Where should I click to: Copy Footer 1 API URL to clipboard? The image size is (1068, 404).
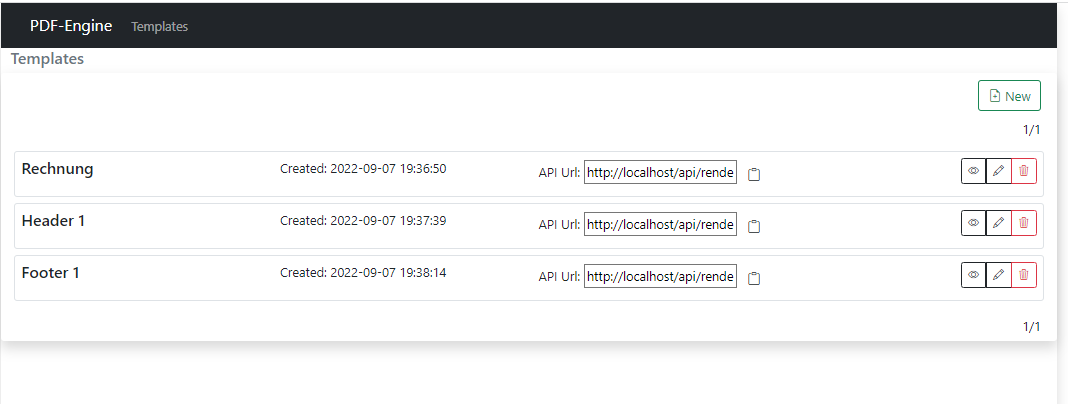pyautogui.click(x=755, y=278)
